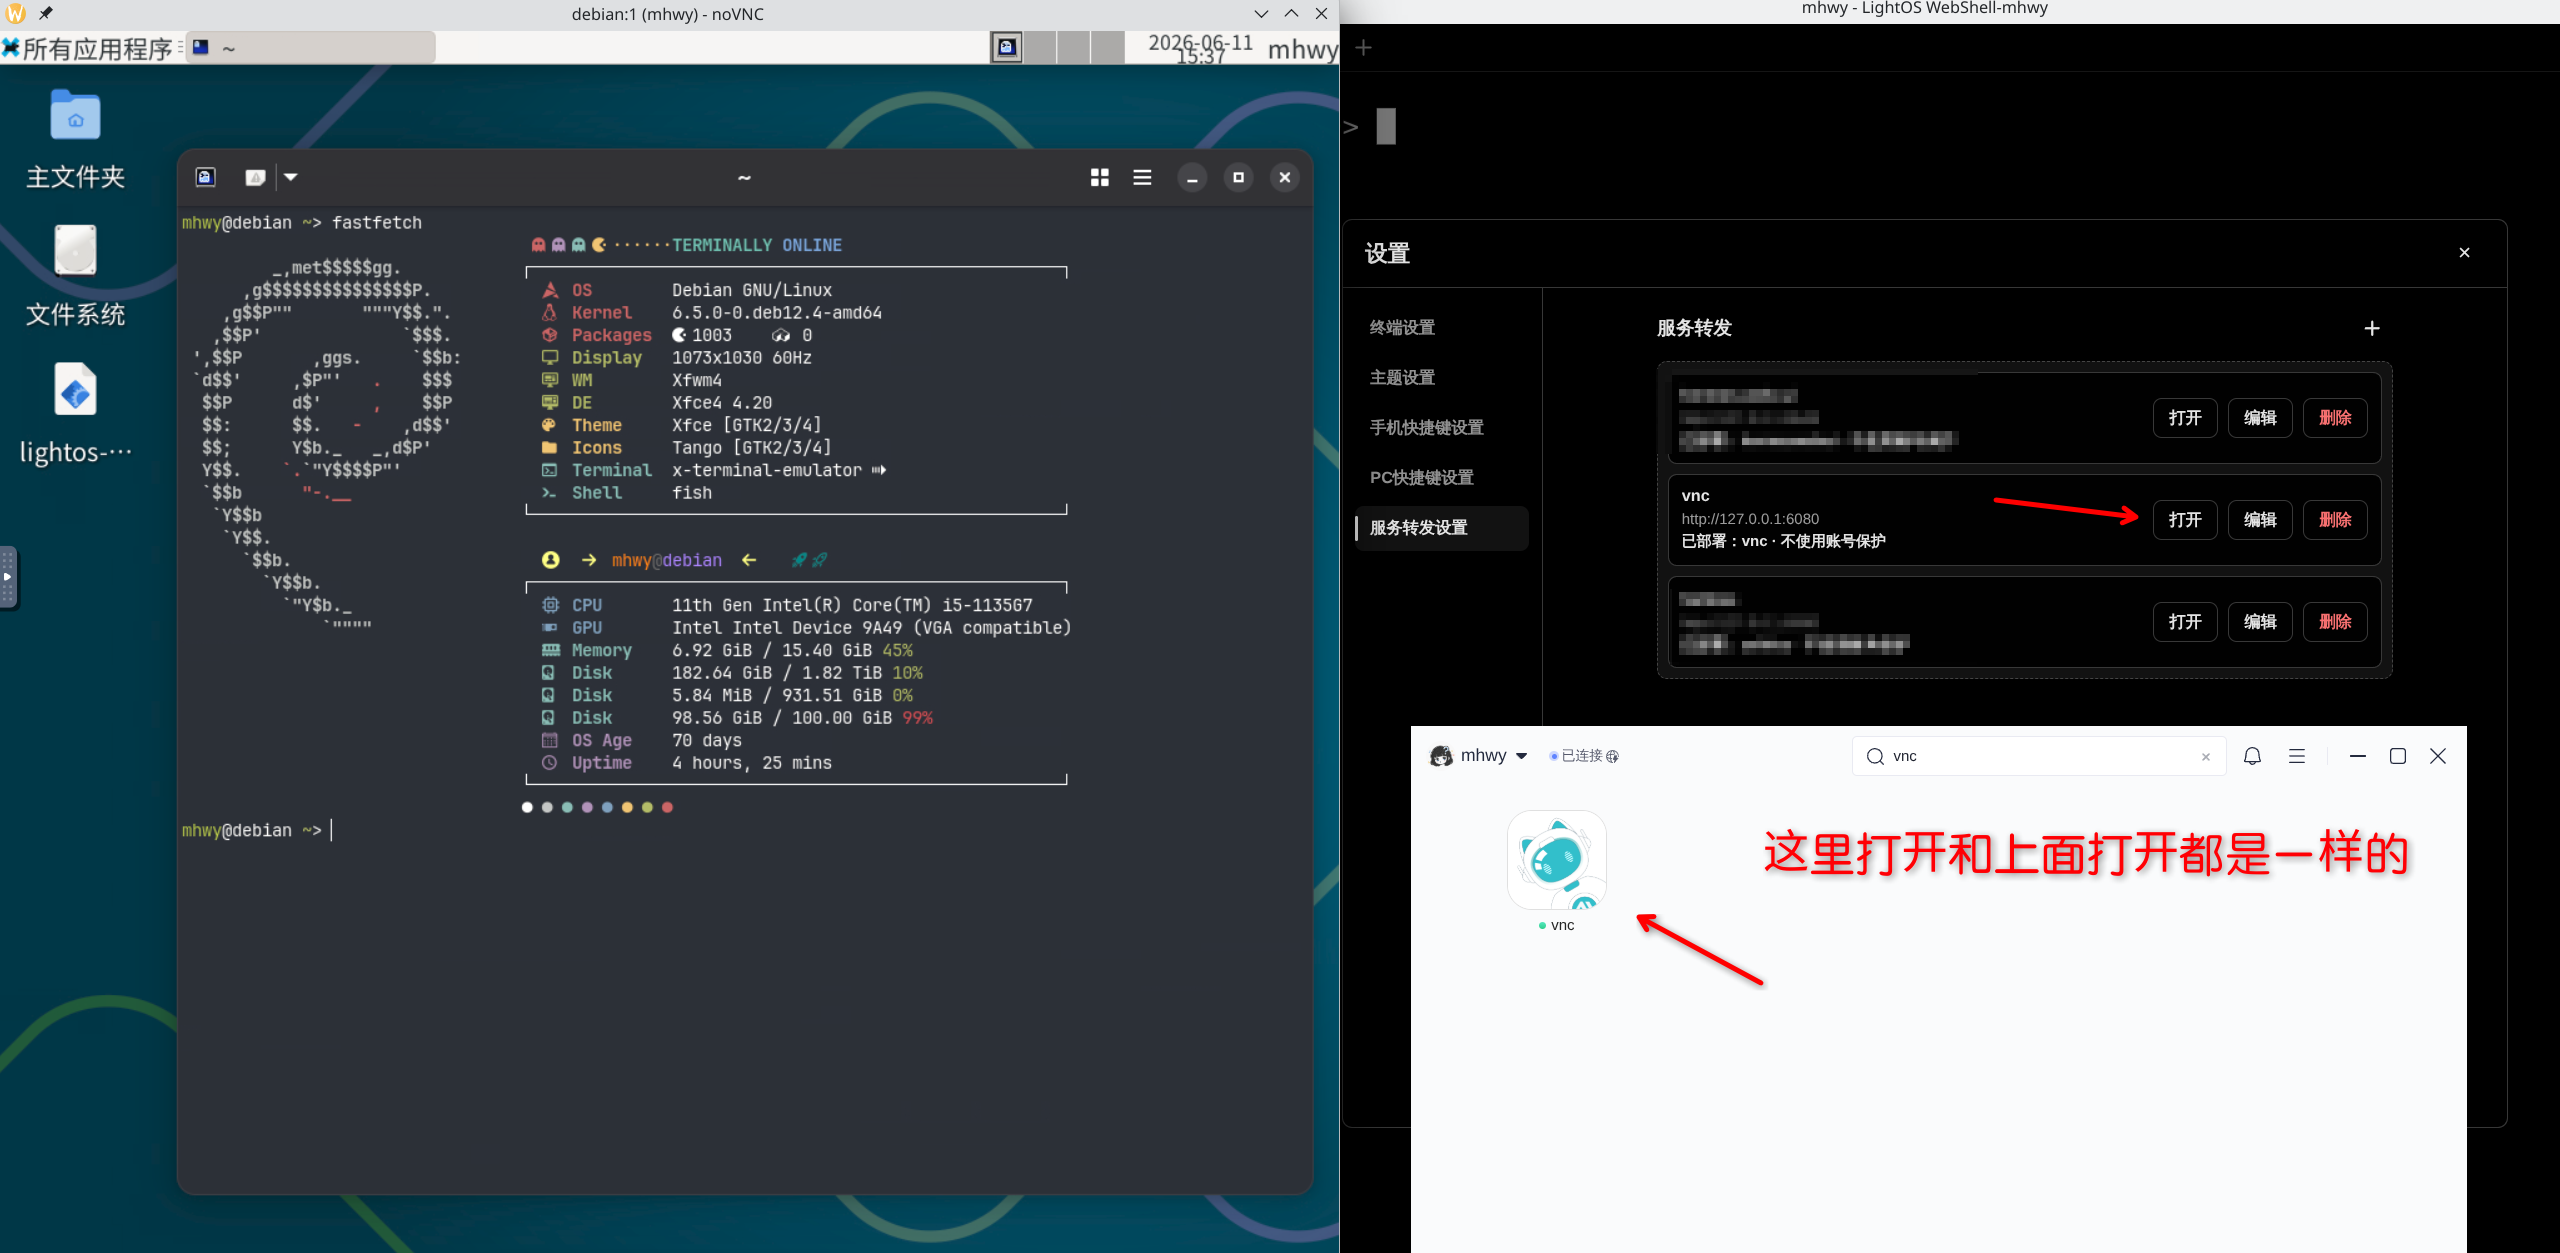2560x1253 pixels.
Task: Click the terminal icon in the terminal header
Action: coord(205,177)
